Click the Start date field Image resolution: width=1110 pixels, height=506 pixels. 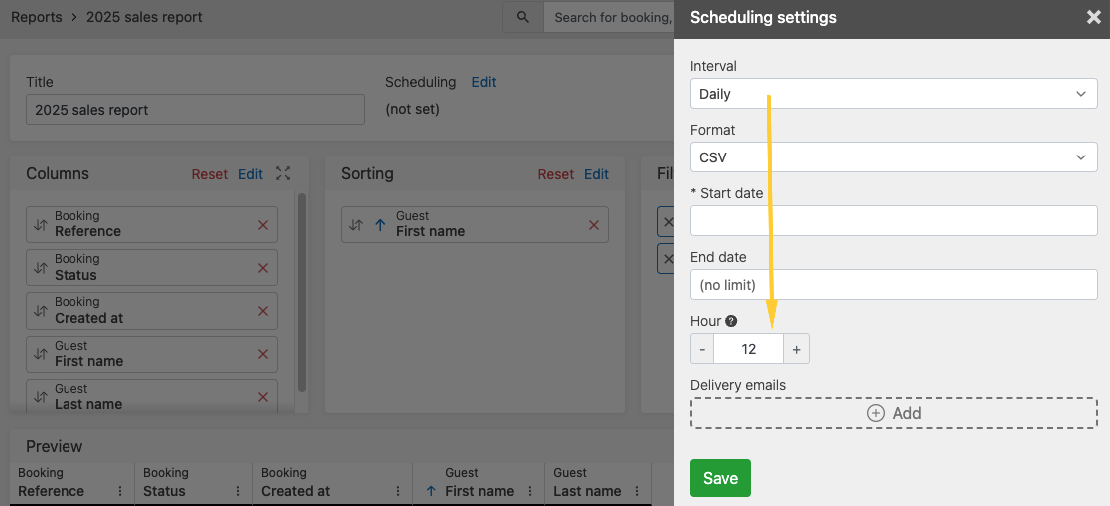pyautogui.click(x=893, y=221)
